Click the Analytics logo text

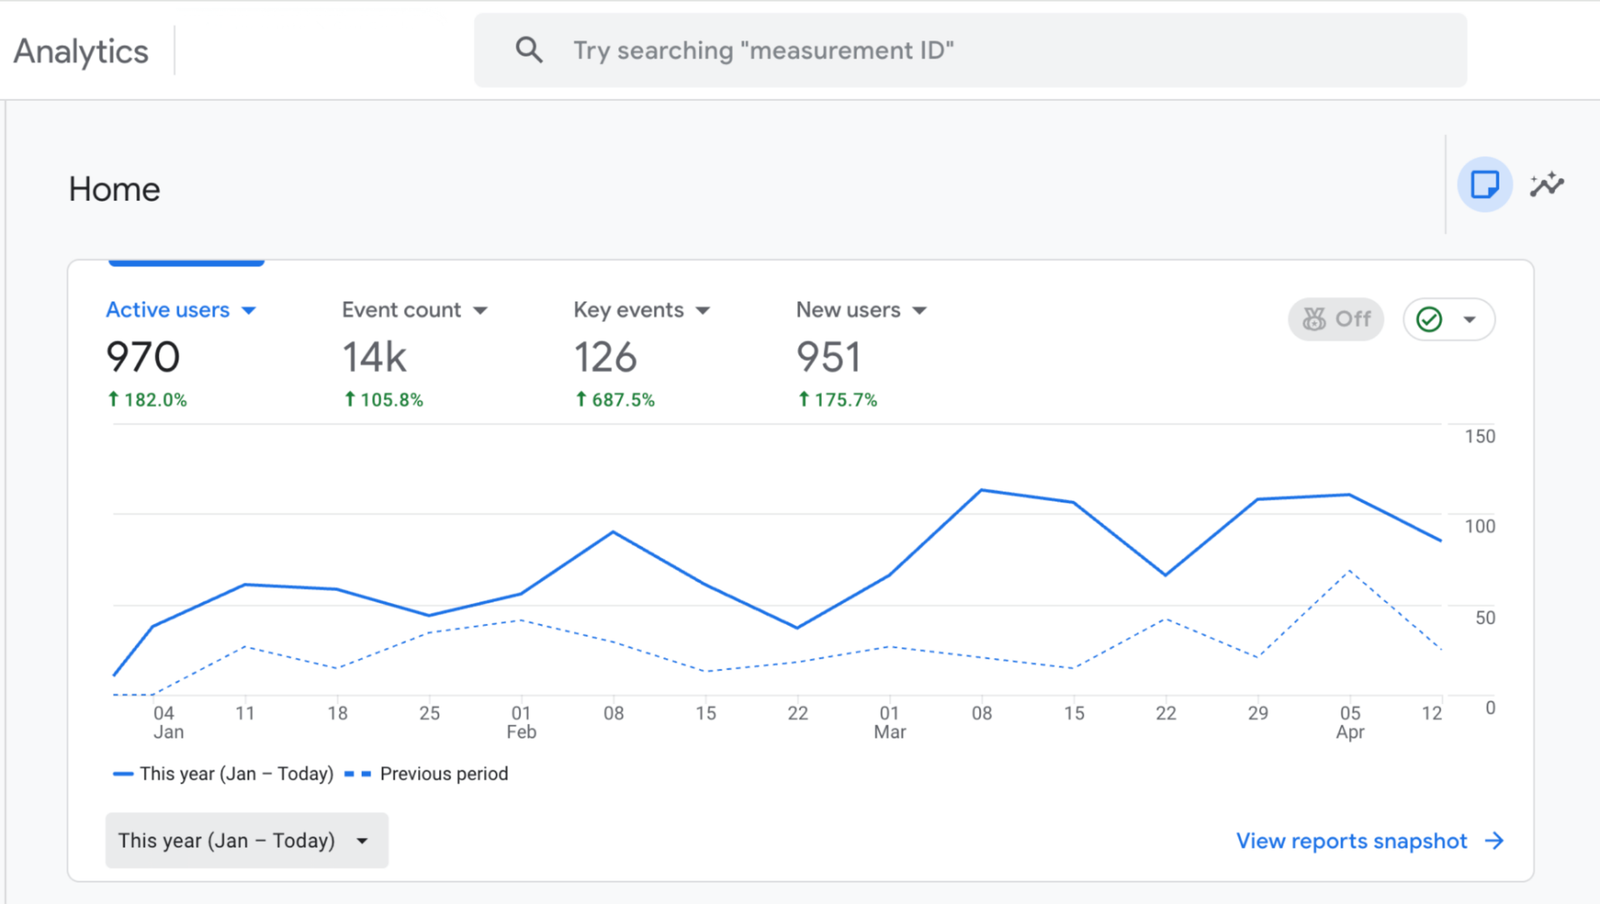point(81,51)
